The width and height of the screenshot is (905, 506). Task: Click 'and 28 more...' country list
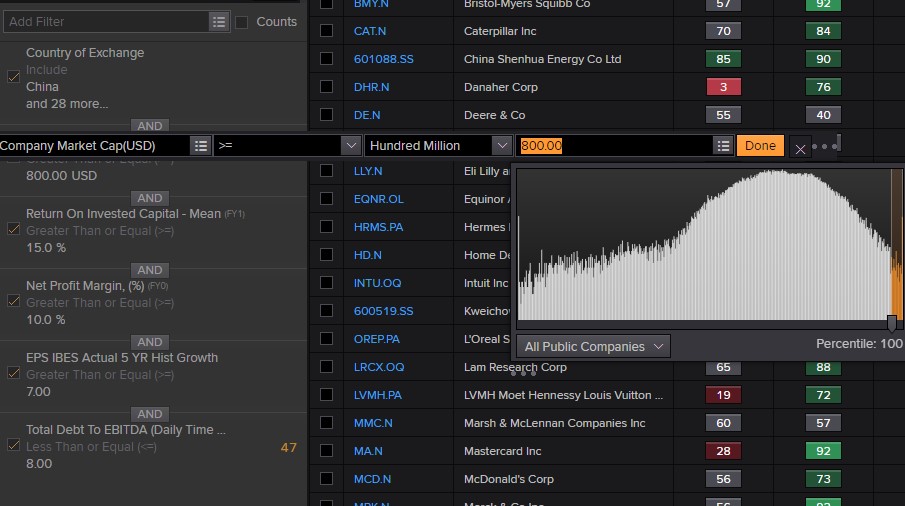click(x=67, y=104)
